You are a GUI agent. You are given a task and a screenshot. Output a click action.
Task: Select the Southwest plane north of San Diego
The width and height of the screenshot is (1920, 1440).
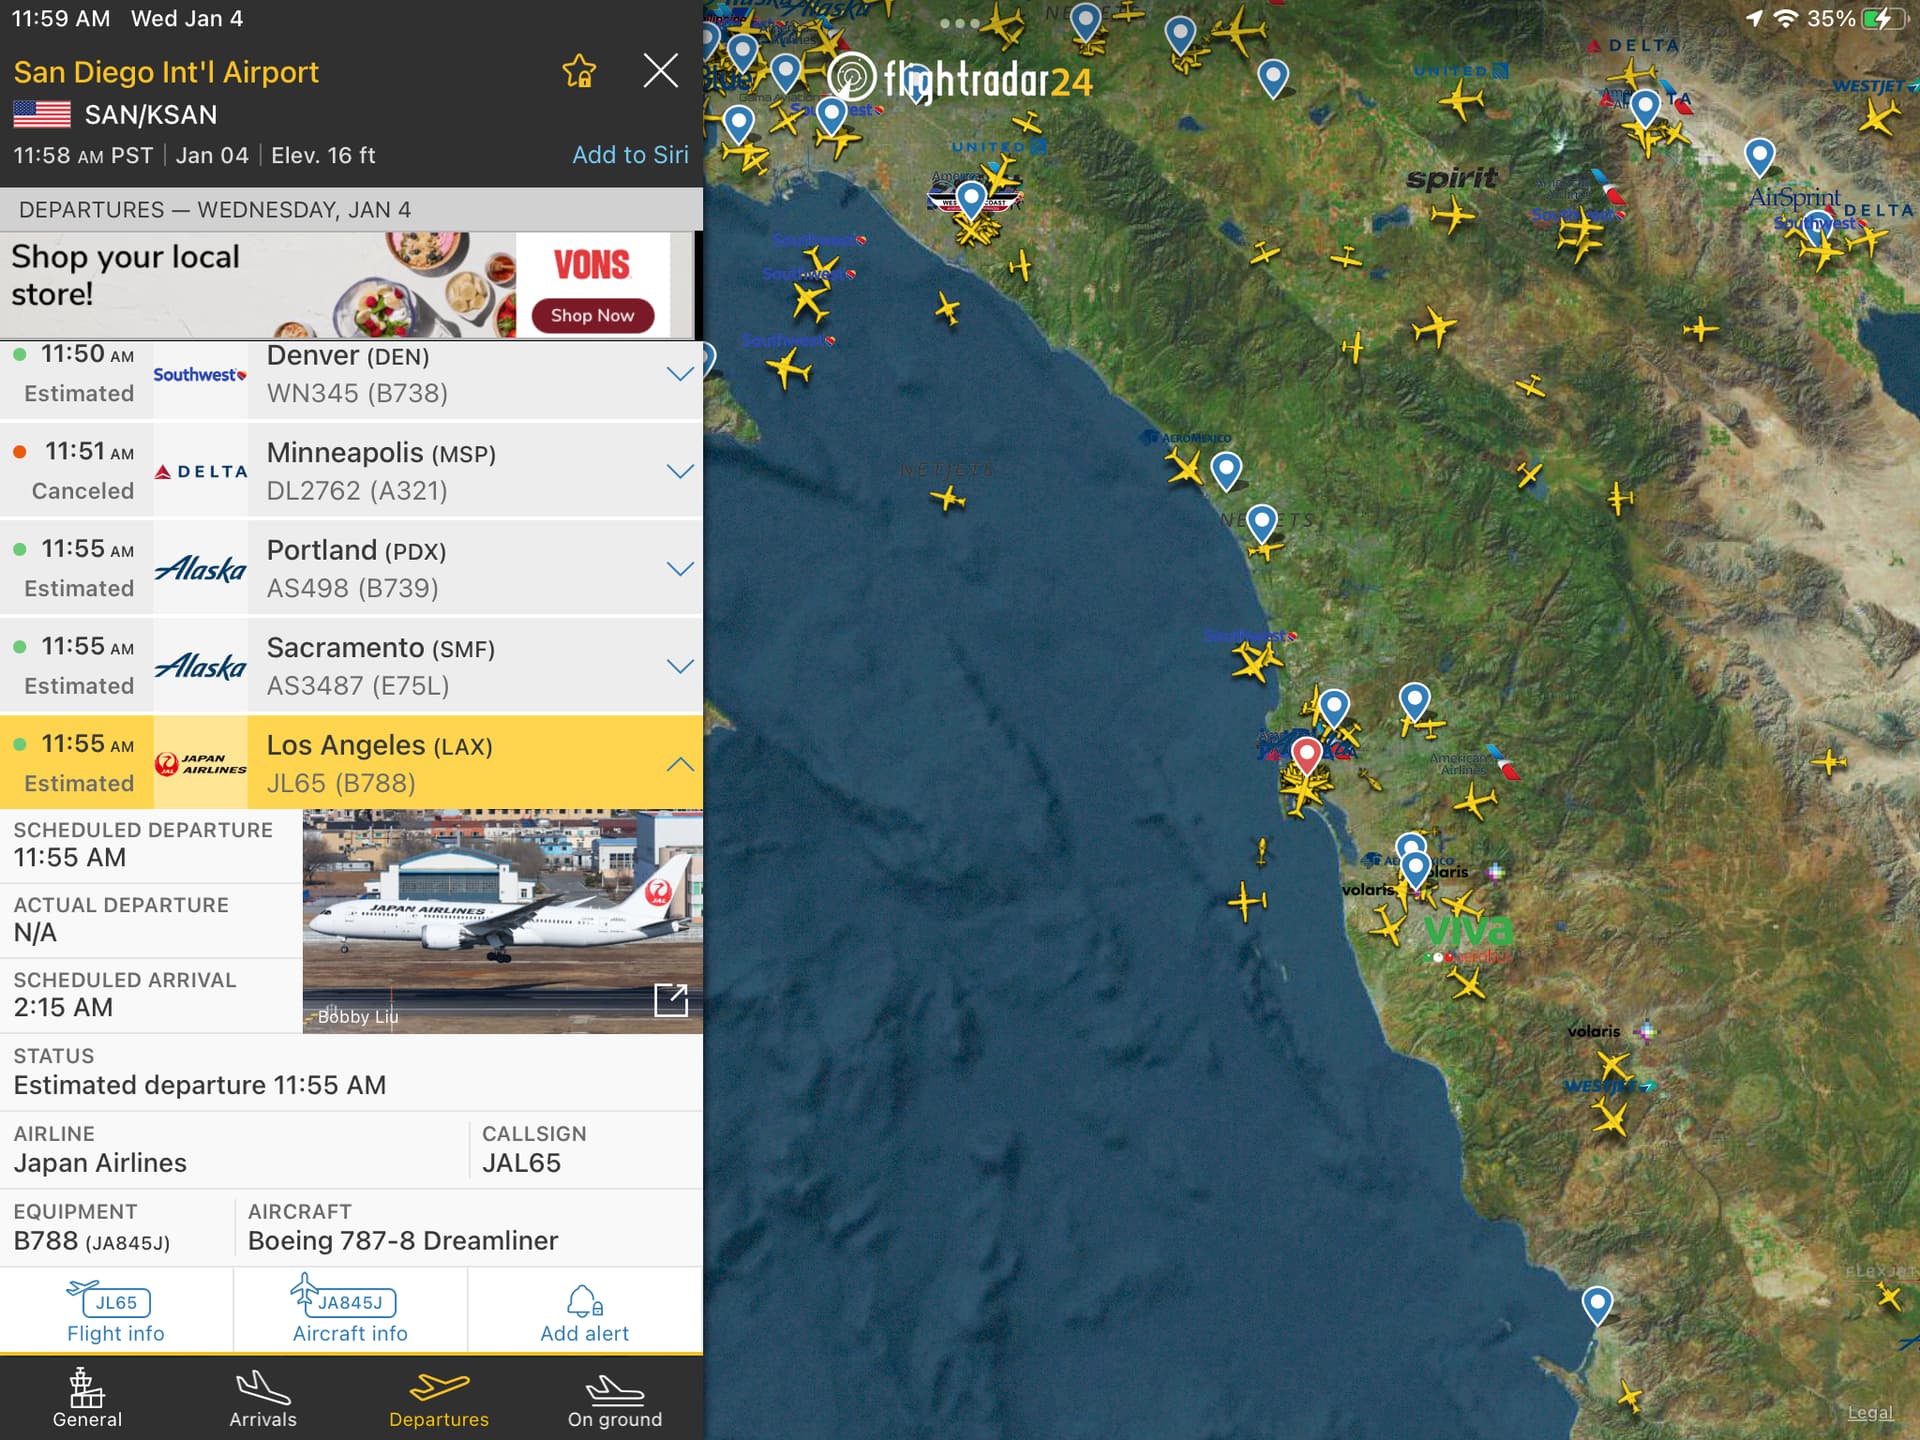1255,662
